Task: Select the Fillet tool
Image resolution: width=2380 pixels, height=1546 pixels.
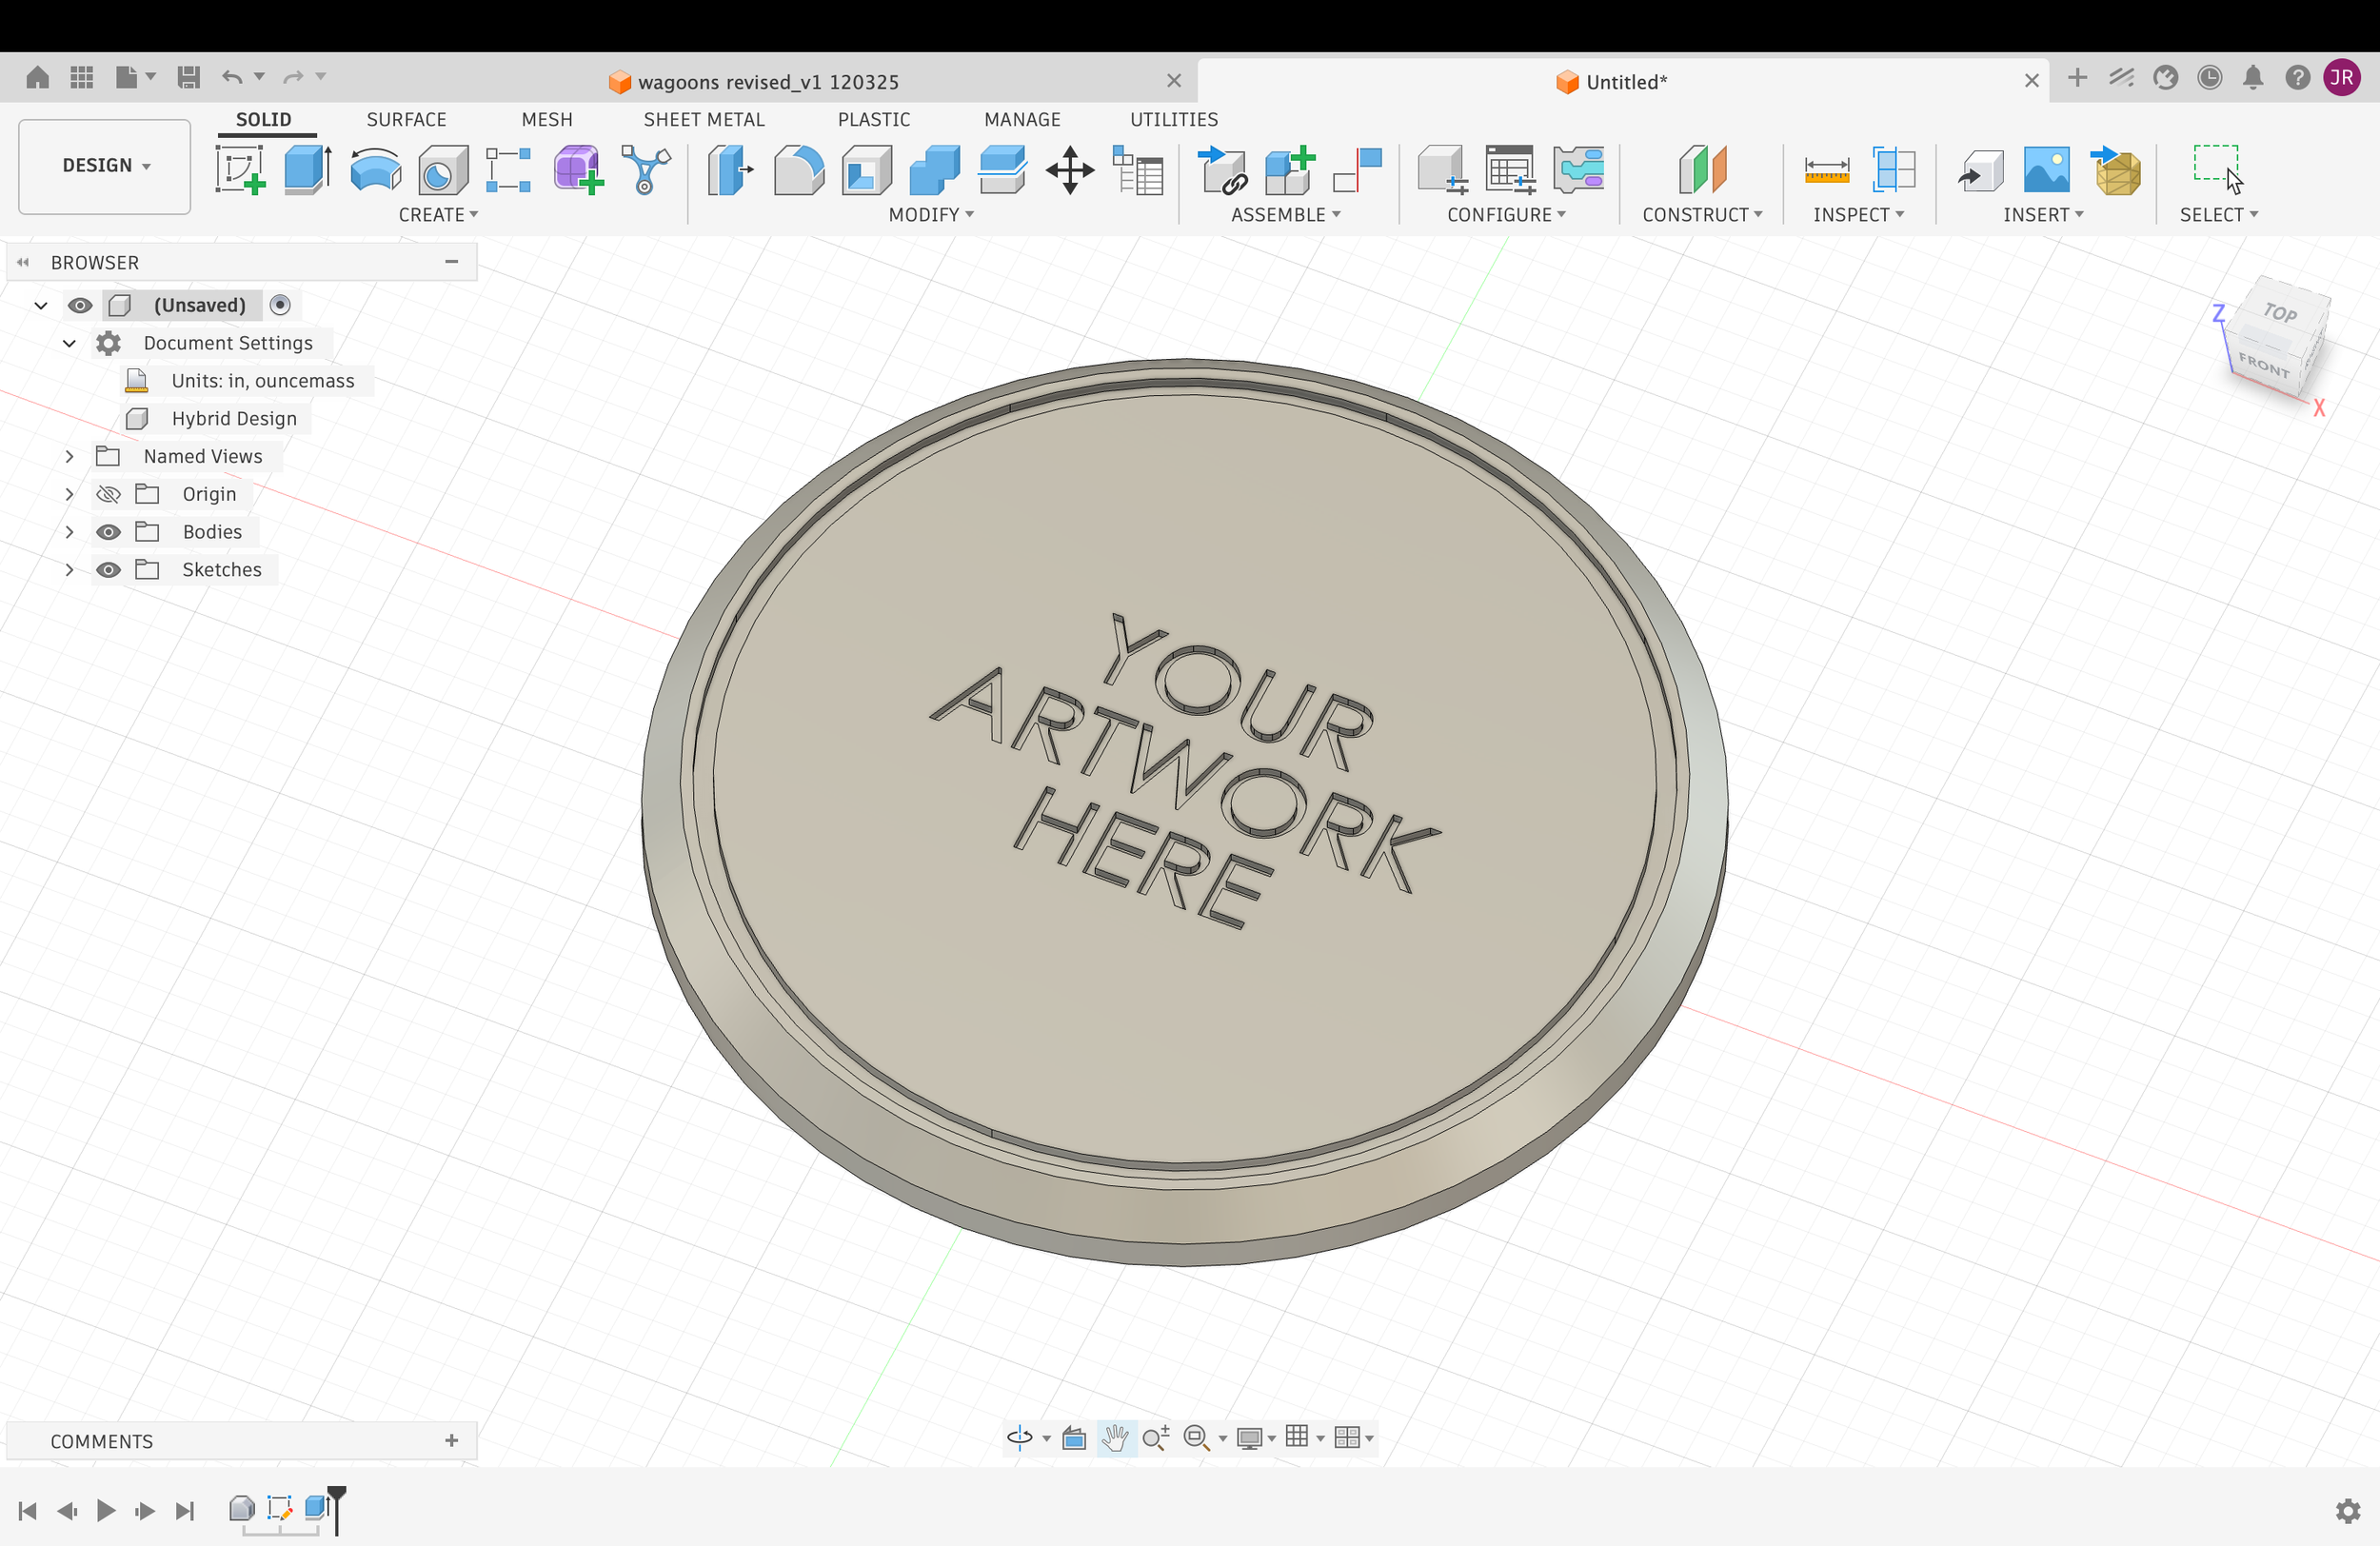Action: 799,169
